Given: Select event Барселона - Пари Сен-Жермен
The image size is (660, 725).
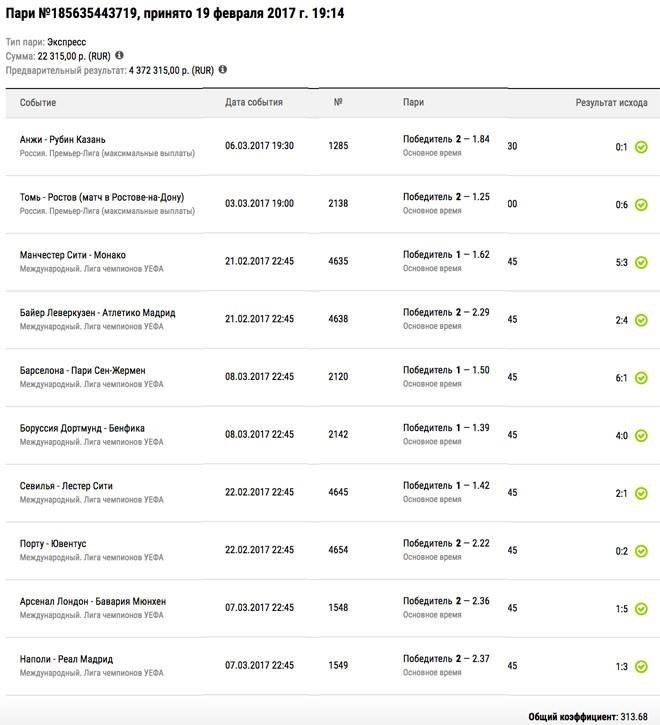Looking at the screenshot, I should [82, 370].
